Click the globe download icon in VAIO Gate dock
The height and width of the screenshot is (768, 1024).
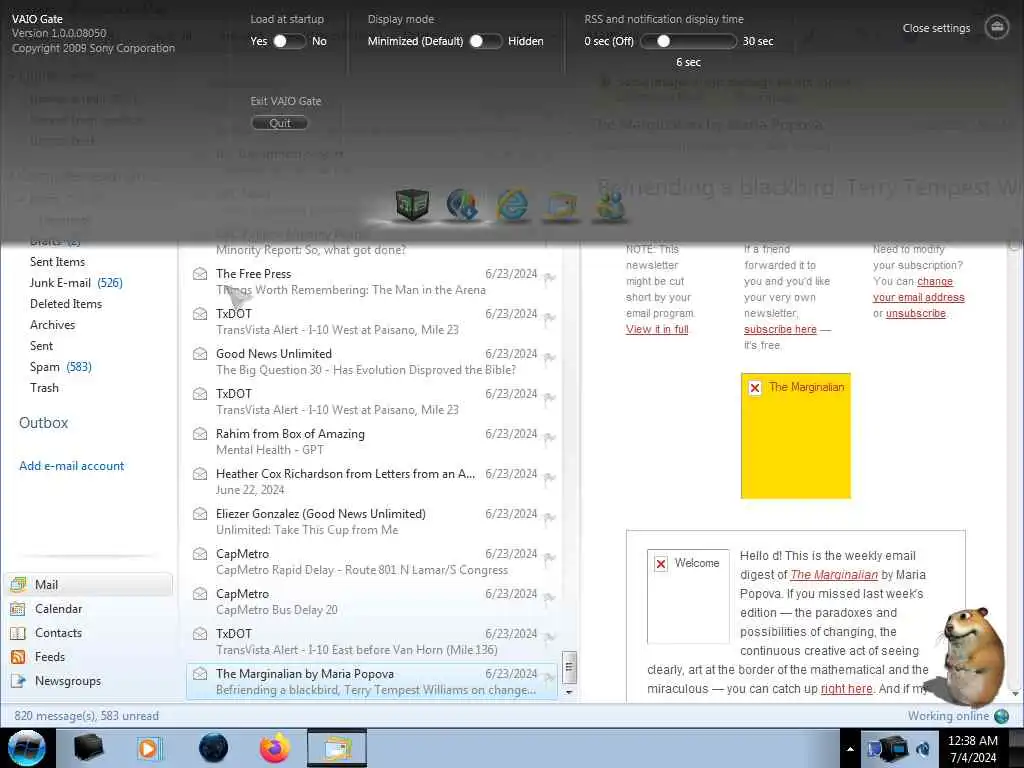pos(462,205)
